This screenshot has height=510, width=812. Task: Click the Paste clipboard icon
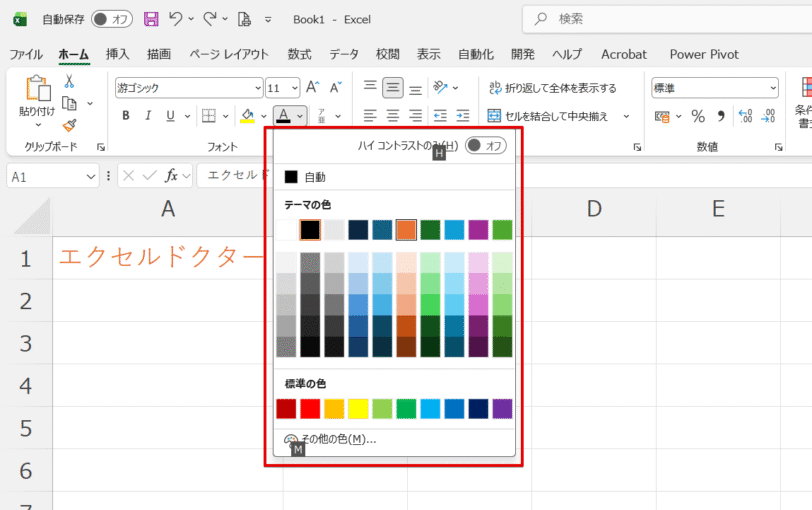[x=38, y=88]
